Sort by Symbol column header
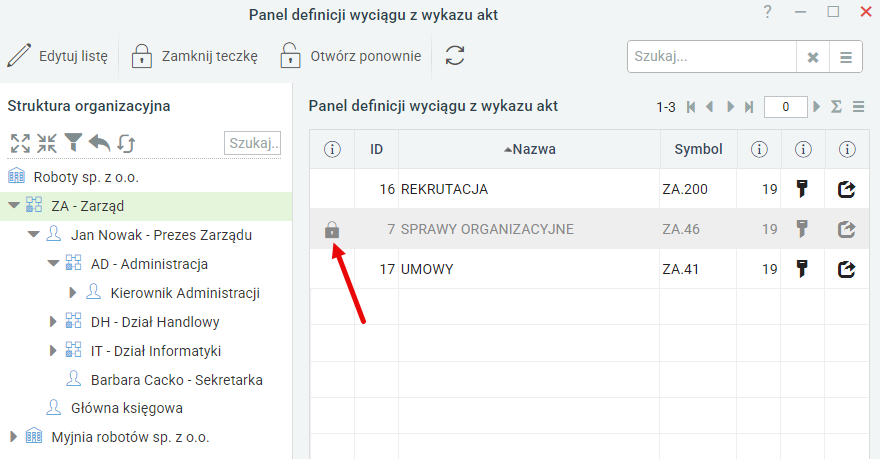Screen dimensions: 880x459 pyautogui.click(x=699, y=149)
